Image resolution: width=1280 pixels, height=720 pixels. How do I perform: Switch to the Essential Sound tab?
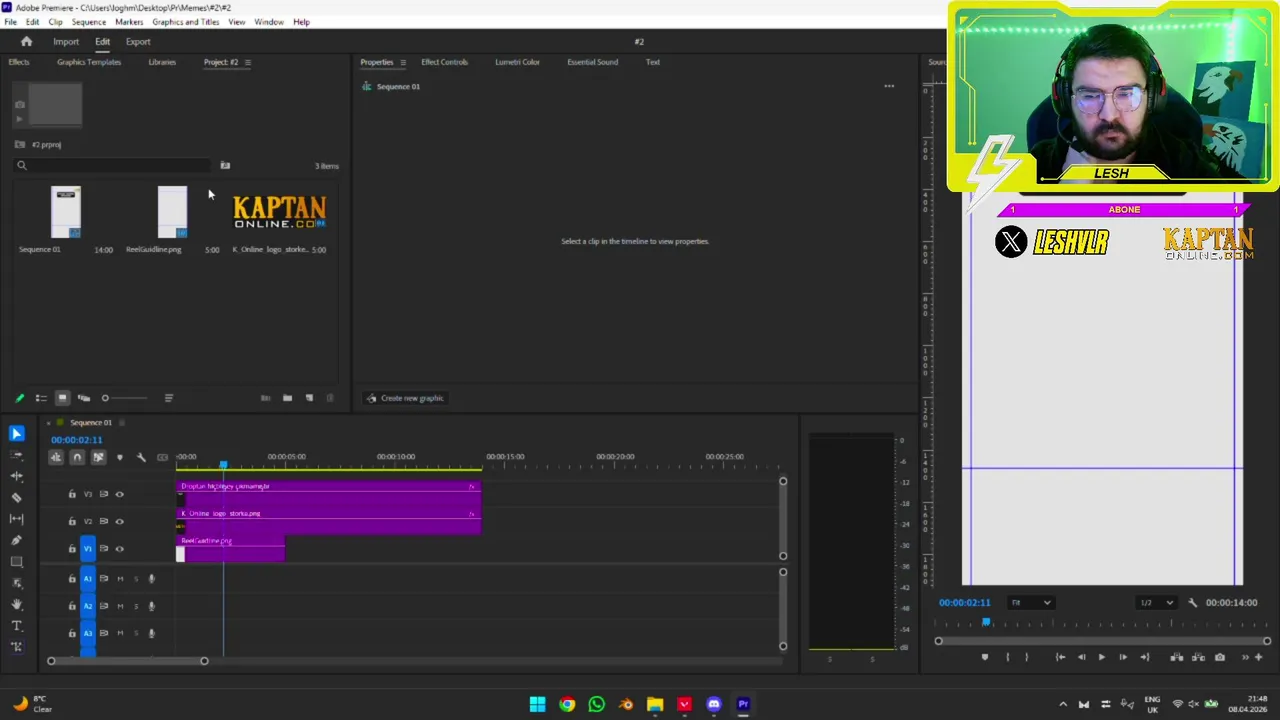[592, 62]
